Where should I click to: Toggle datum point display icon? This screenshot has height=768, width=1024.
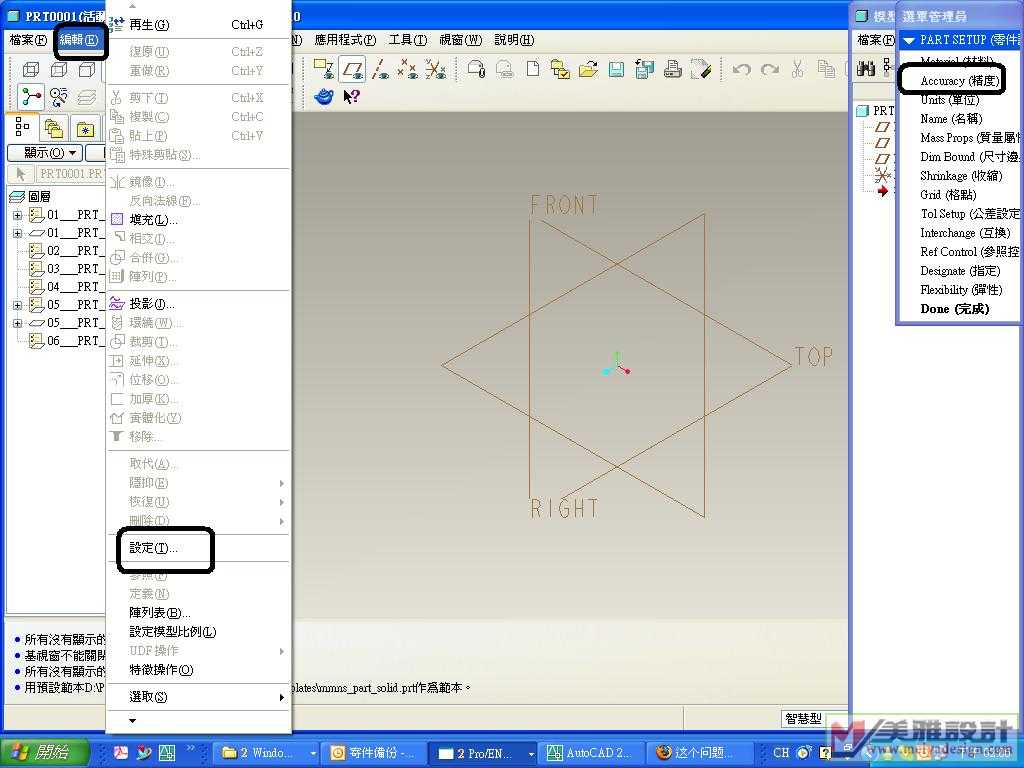pyautogui.click(x=408, y=69)
